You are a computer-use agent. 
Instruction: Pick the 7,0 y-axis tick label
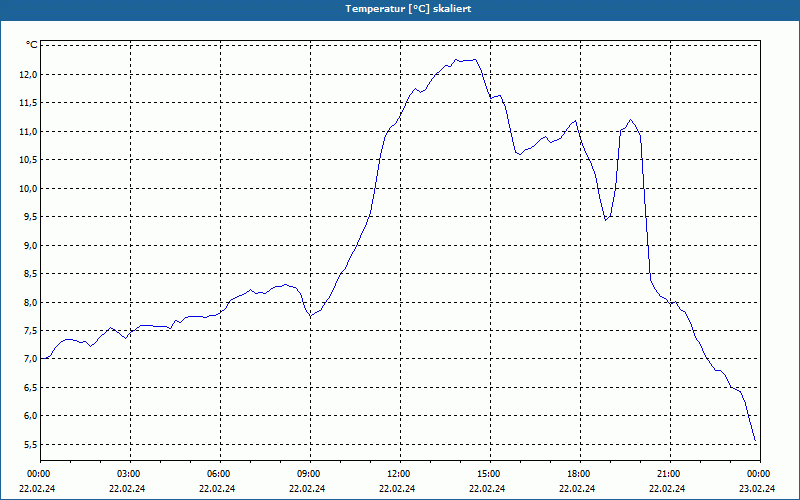pos(31,359)
